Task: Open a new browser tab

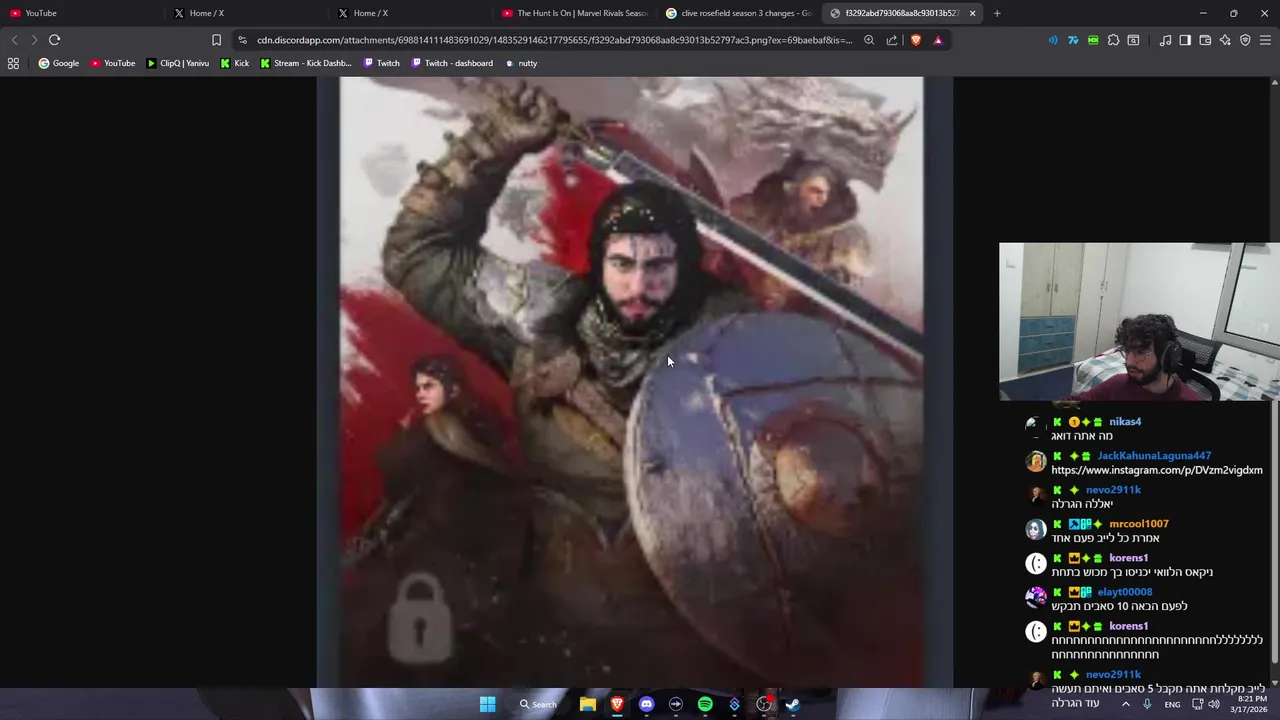Action: 997,13
